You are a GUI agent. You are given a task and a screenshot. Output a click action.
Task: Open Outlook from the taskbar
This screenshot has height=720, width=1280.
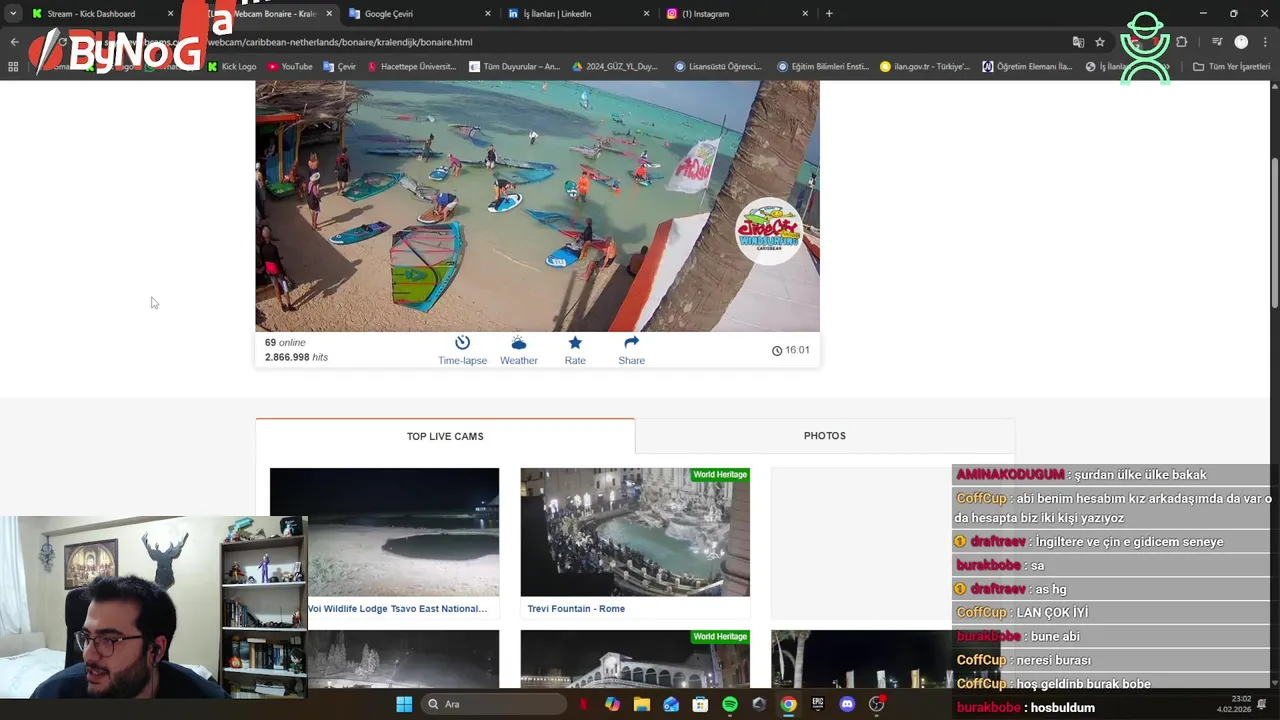pos(671,704)
